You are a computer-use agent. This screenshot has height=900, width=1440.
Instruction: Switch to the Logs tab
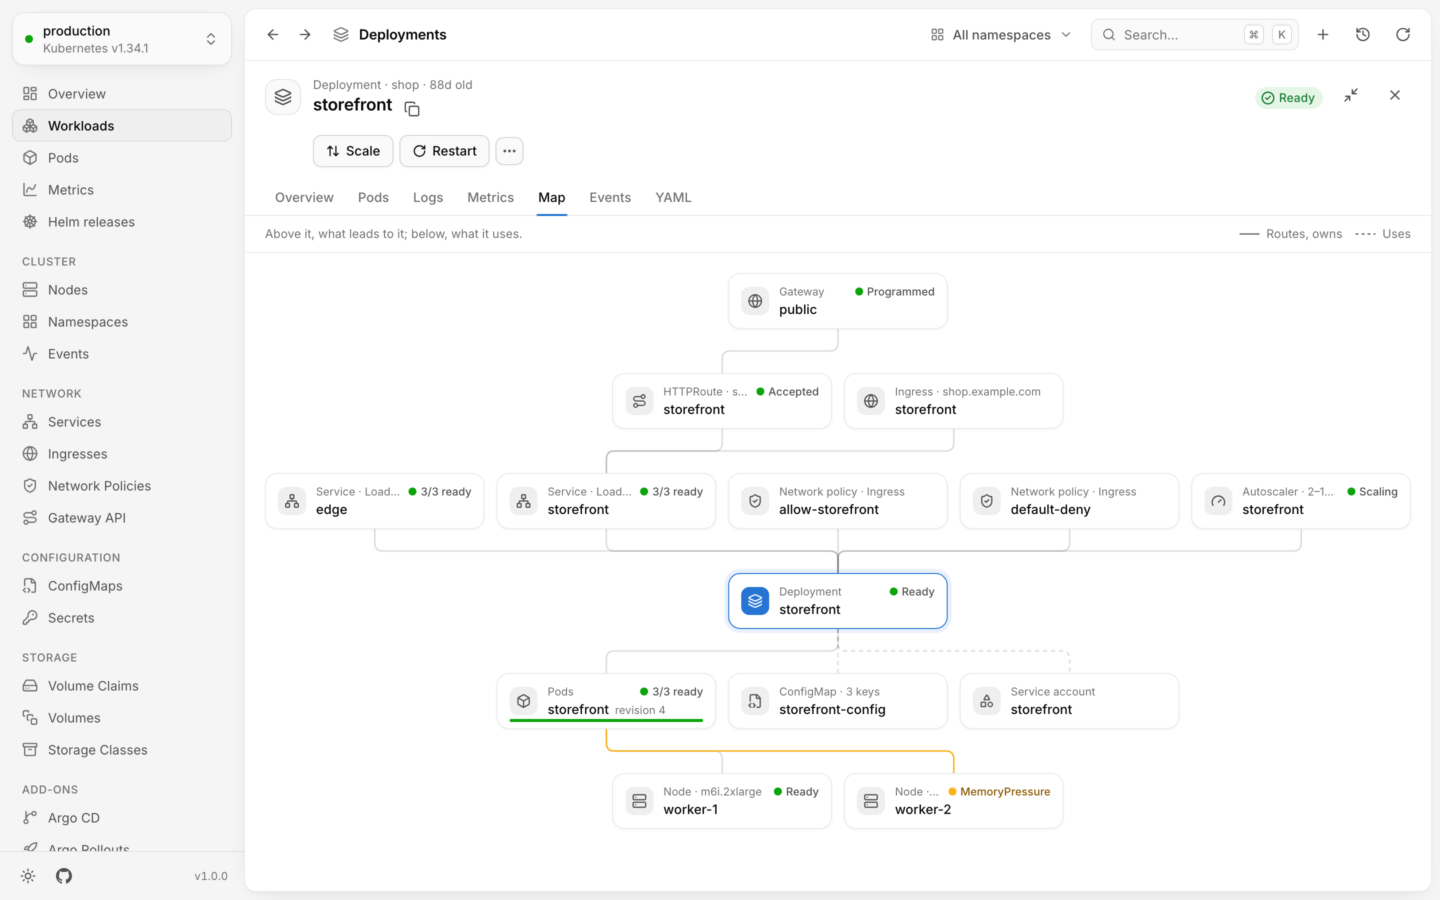pos(428,198)
